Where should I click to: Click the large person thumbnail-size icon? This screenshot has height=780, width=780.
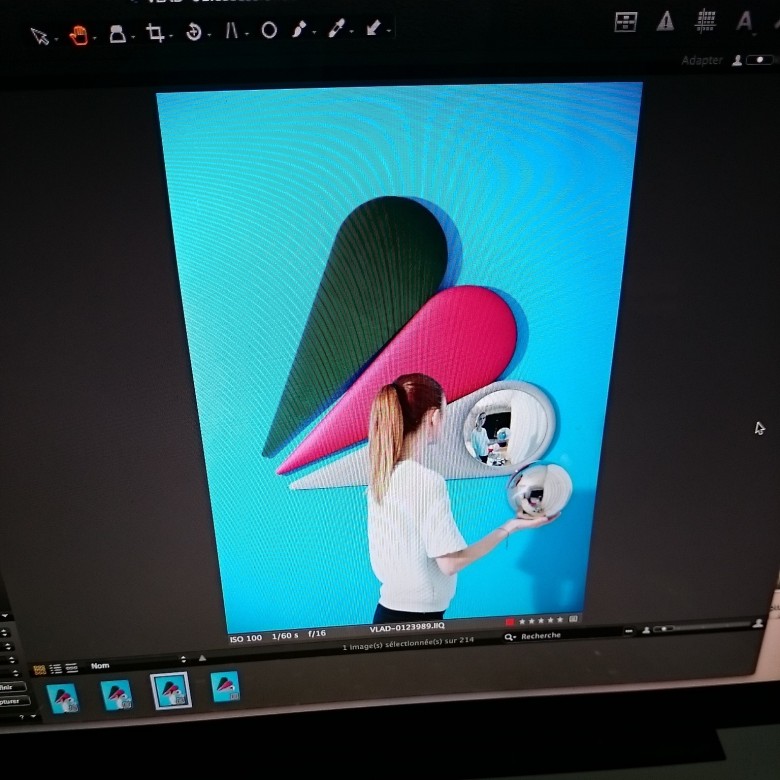[758, 624]
